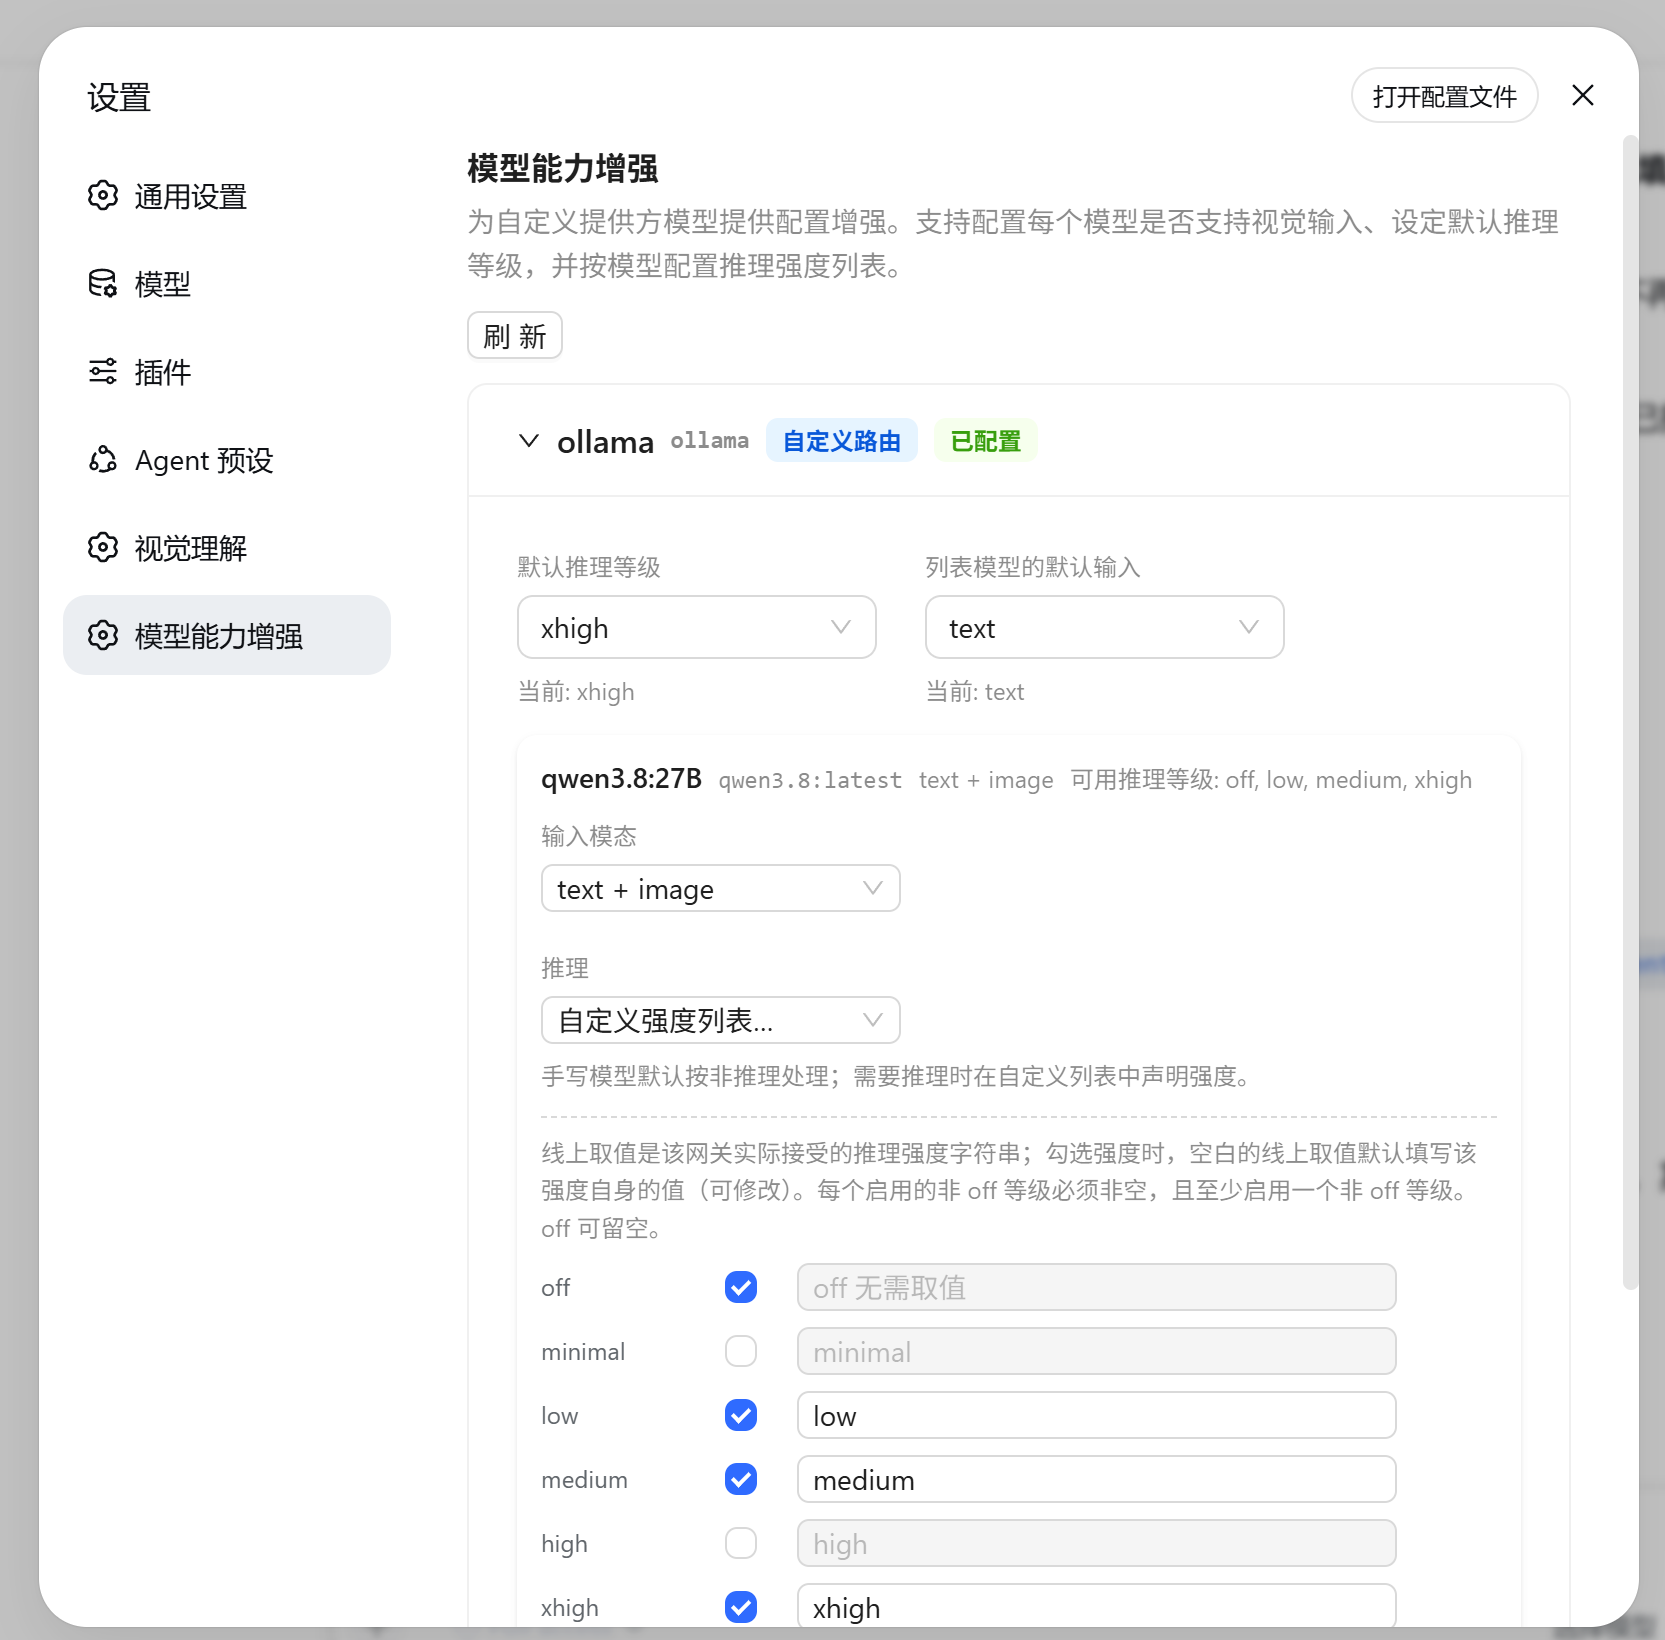
Task: Click the 模型能力增强 page heading
Action: (x=563, y=168)
